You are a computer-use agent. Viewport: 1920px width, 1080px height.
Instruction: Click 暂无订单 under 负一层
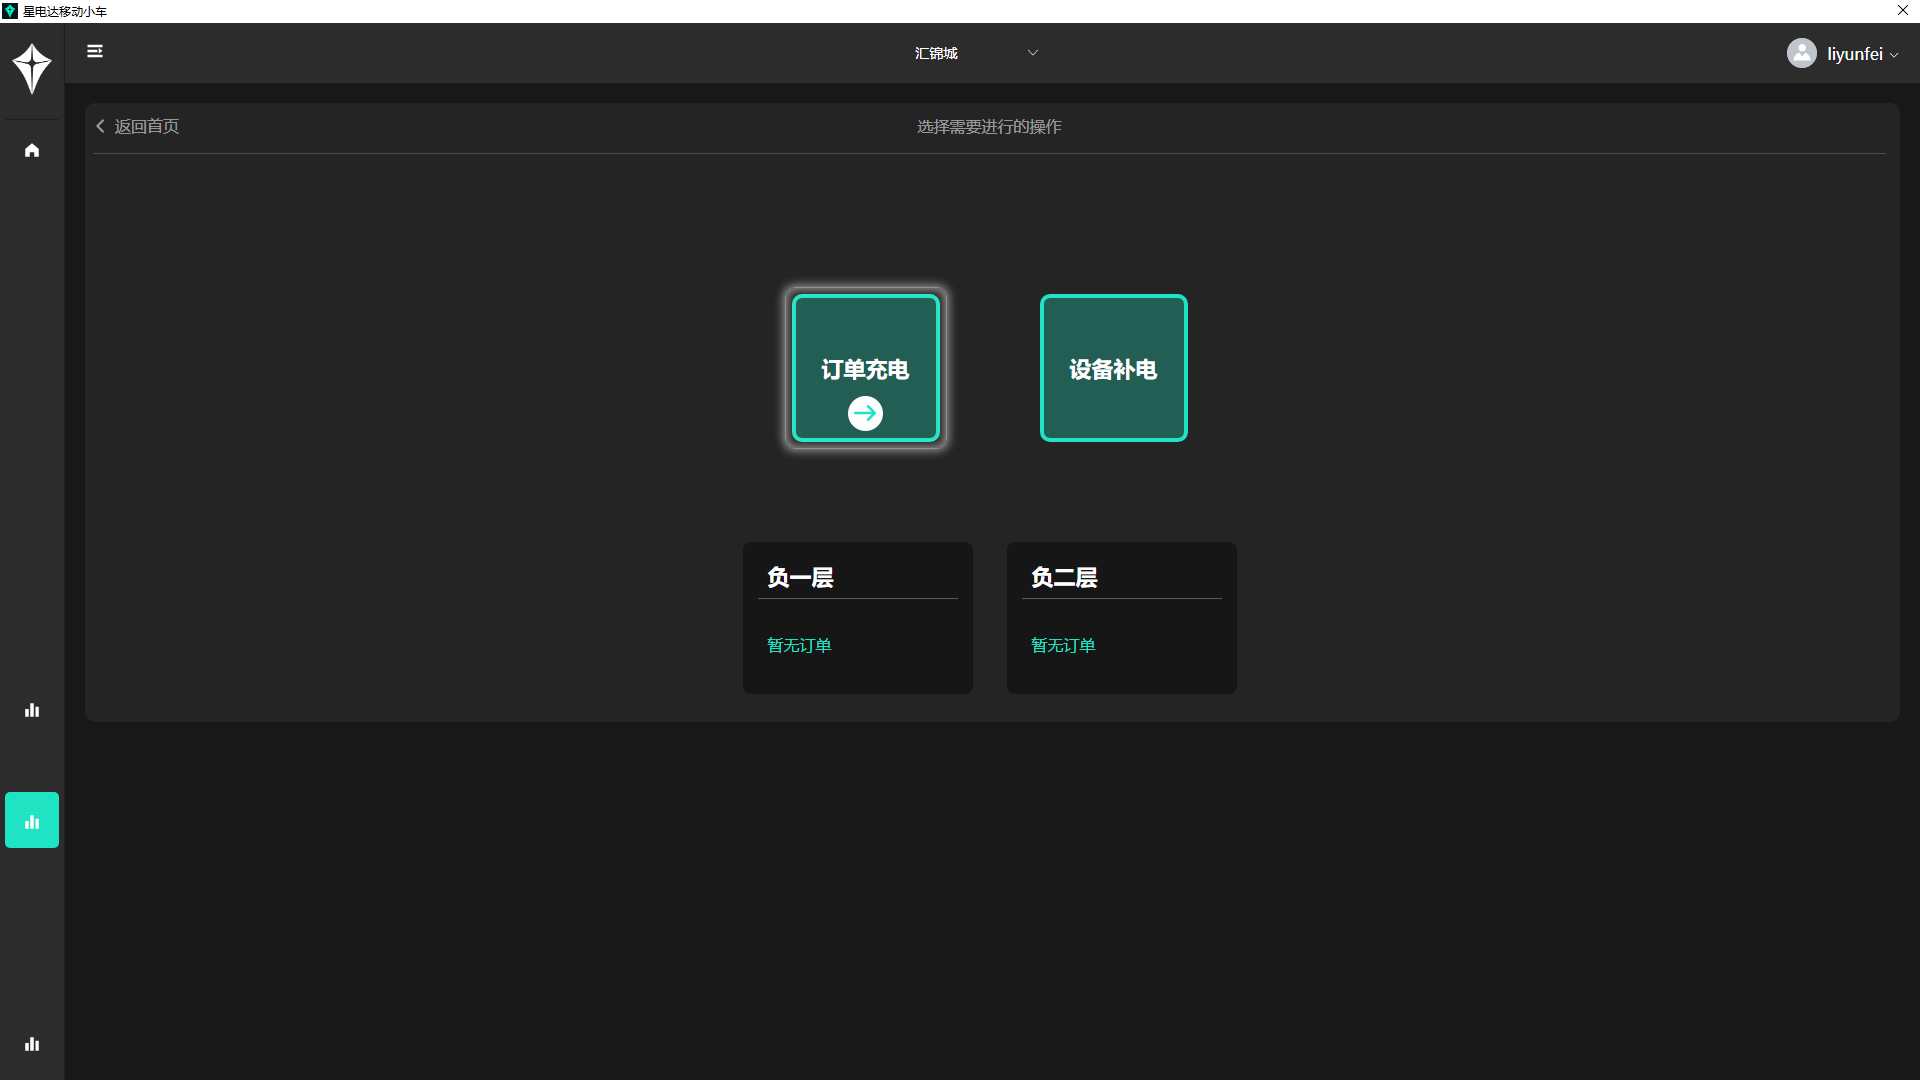799,645
